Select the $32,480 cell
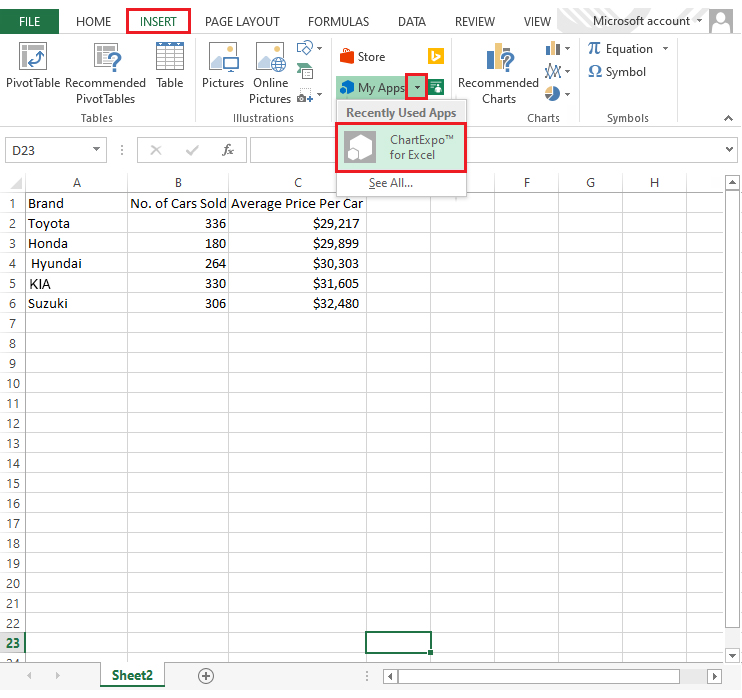The image size is (742, 698). click(297, 303)
